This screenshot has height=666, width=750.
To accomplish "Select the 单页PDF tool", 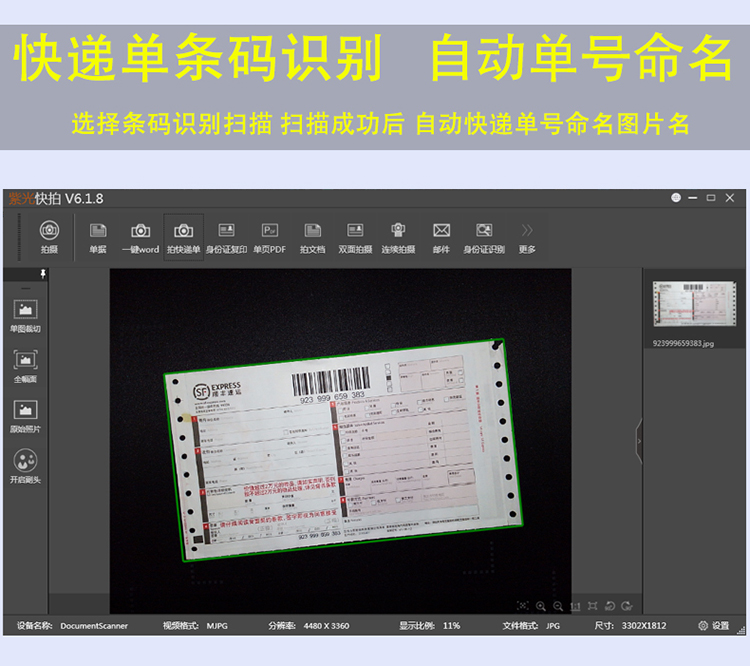I will tap(269, 237).
